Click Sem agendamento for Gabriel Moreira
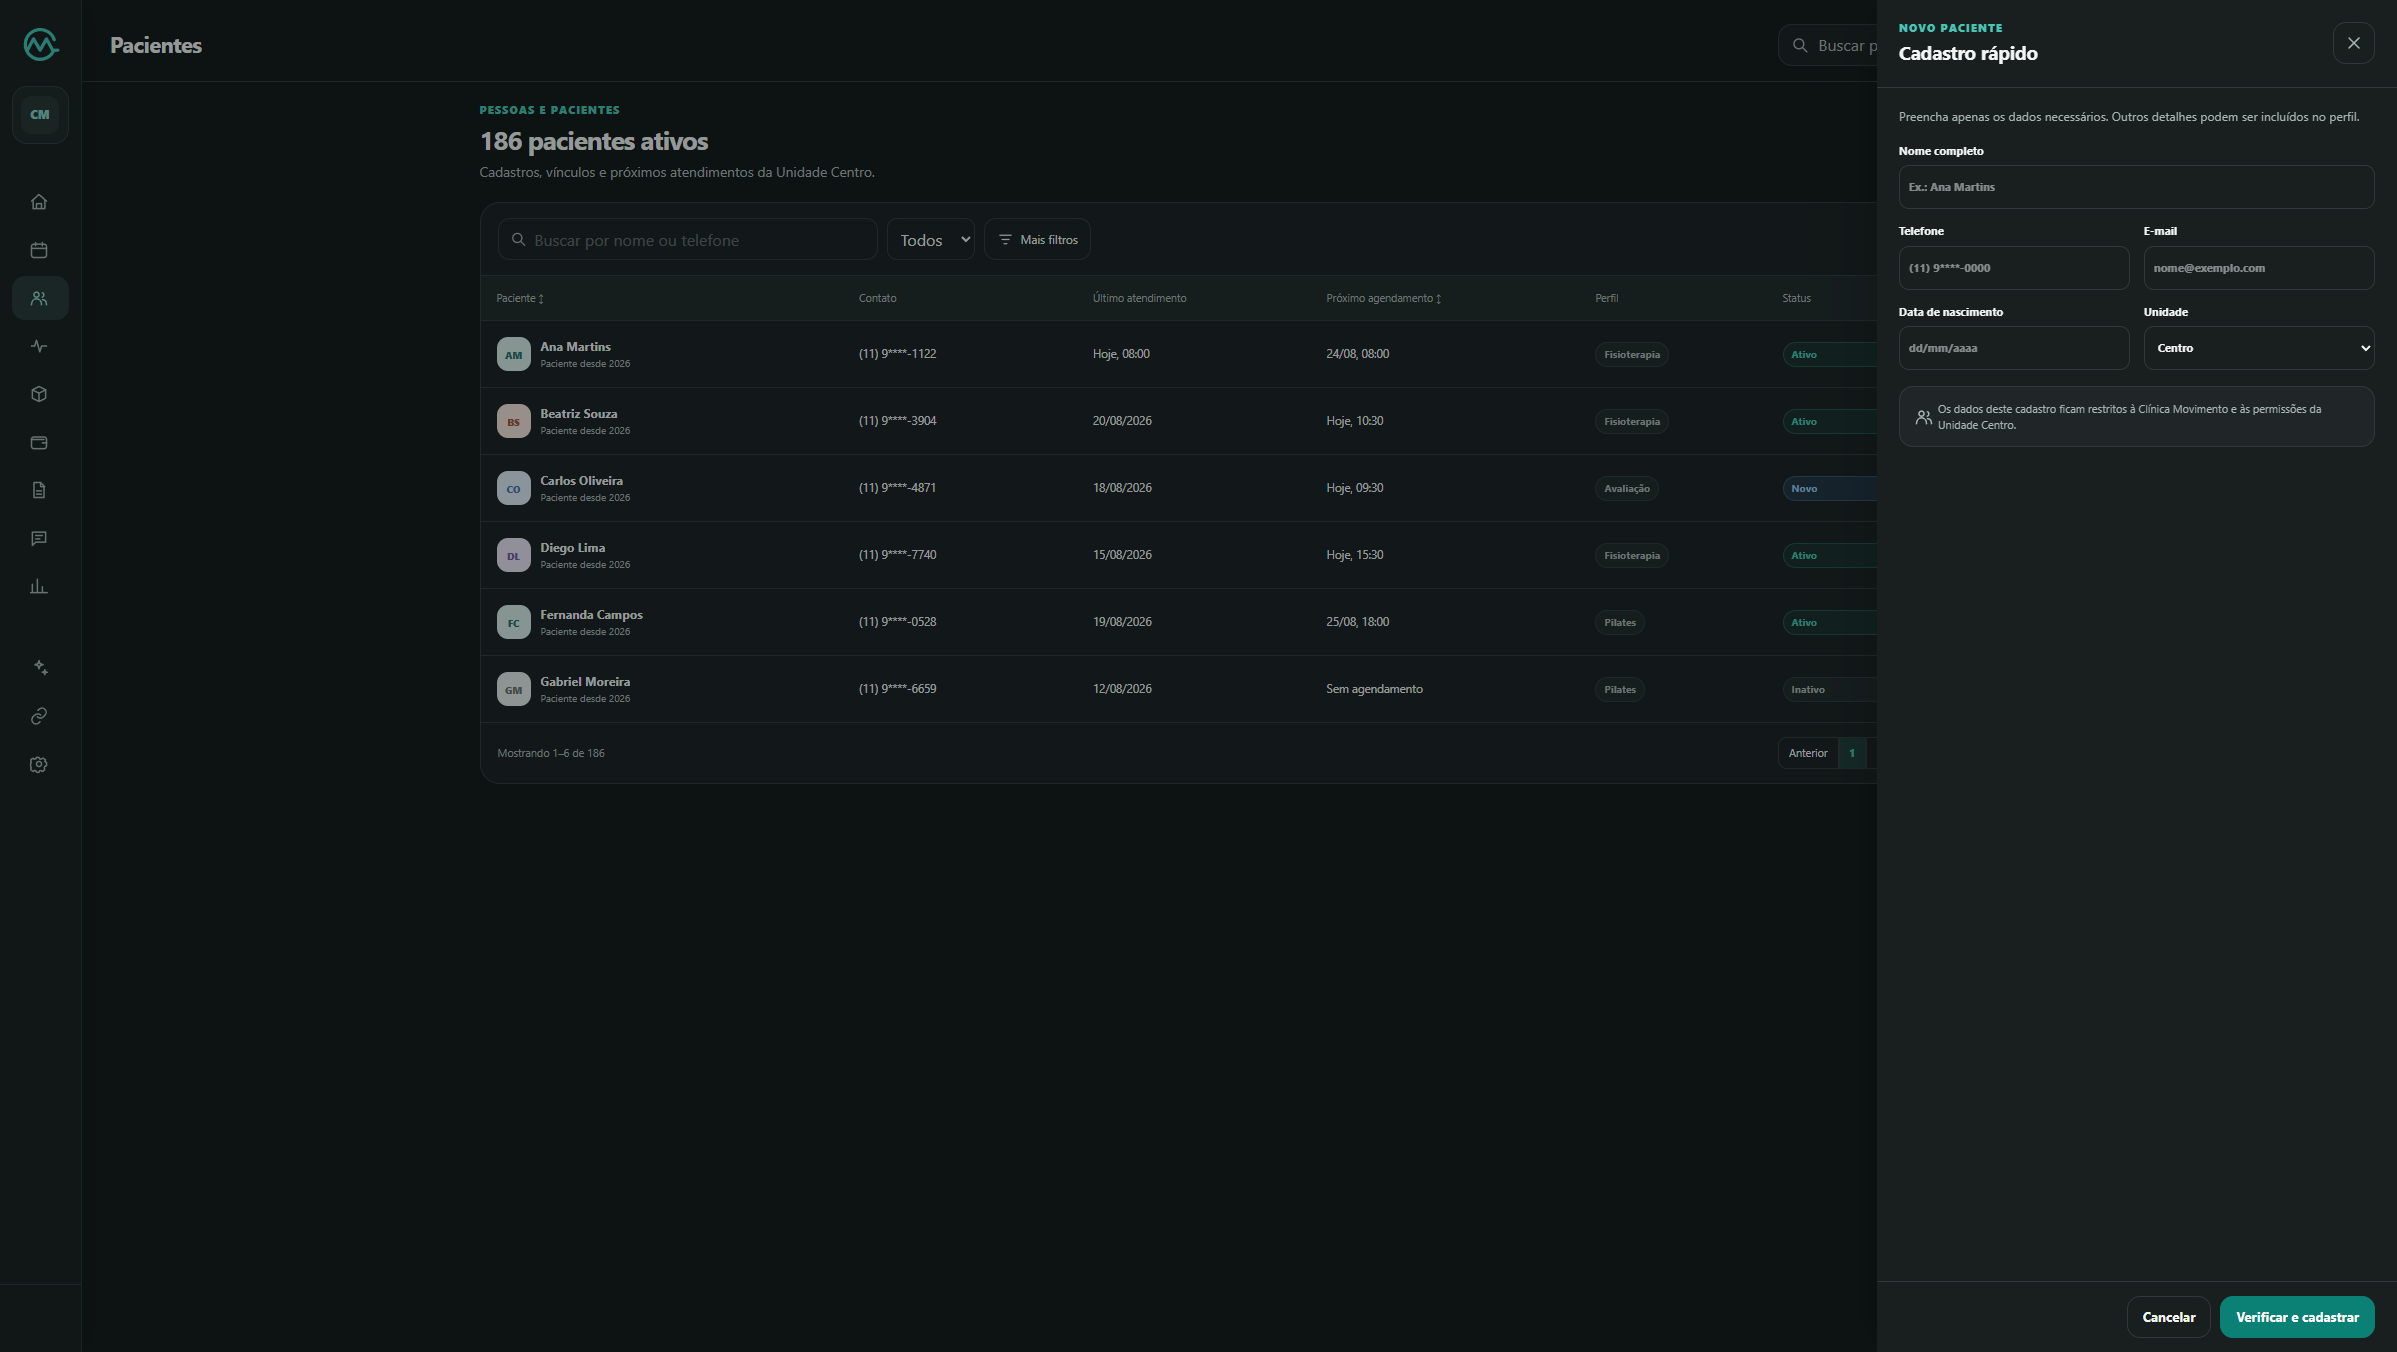This screenshot has height=1352, width=2397. point(1374,689)
